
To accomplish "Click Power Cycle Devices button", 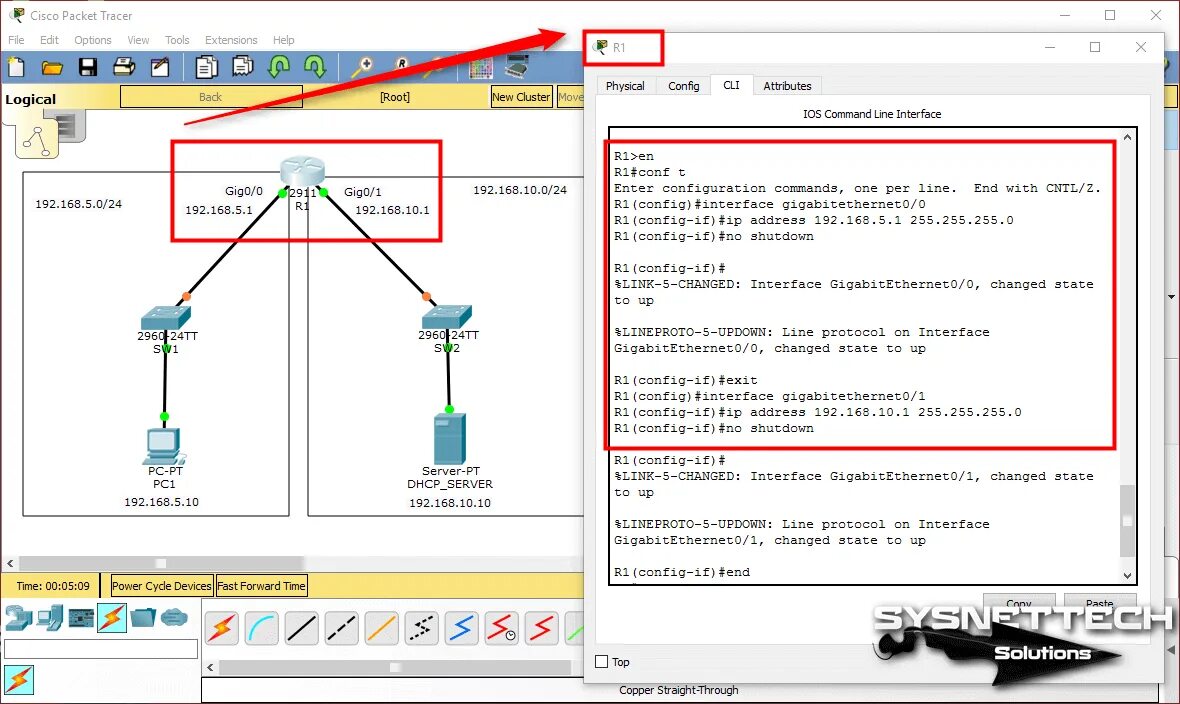I will pyautogui.click(x=162, y=586).
